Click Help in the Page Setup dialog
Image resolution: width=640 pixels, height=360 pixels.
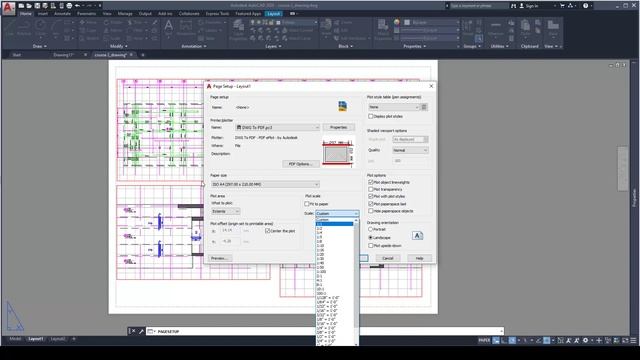(419, 258)
